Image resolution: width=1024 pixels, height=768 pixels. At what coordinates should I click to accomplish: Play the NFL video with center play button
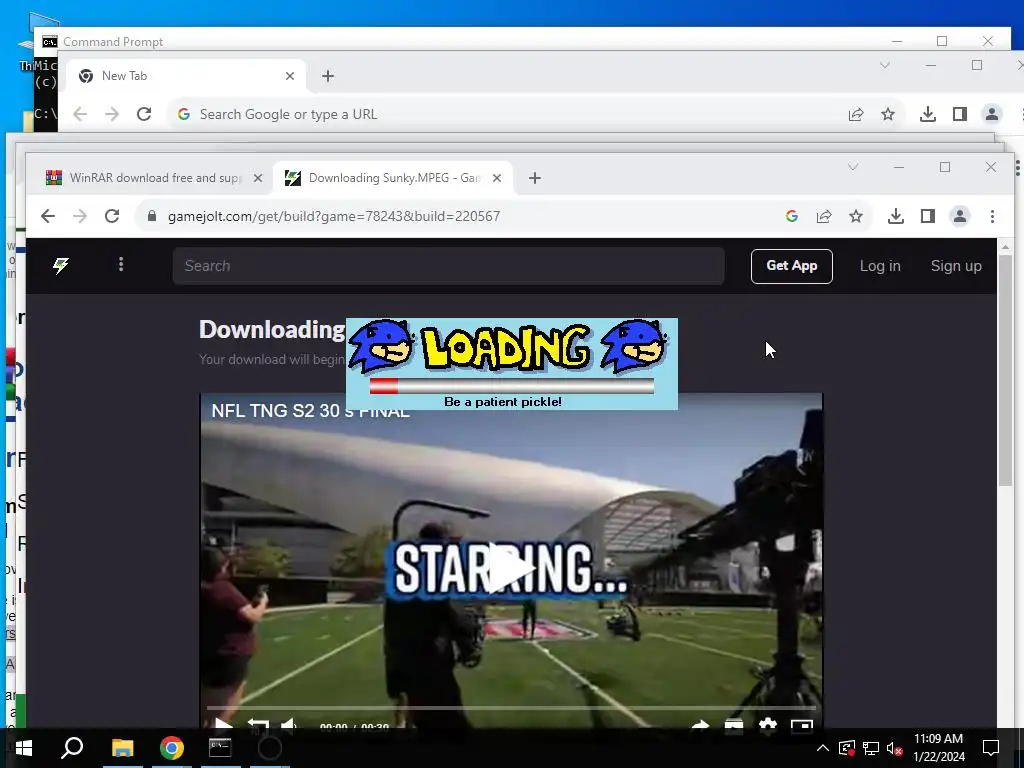511,568
